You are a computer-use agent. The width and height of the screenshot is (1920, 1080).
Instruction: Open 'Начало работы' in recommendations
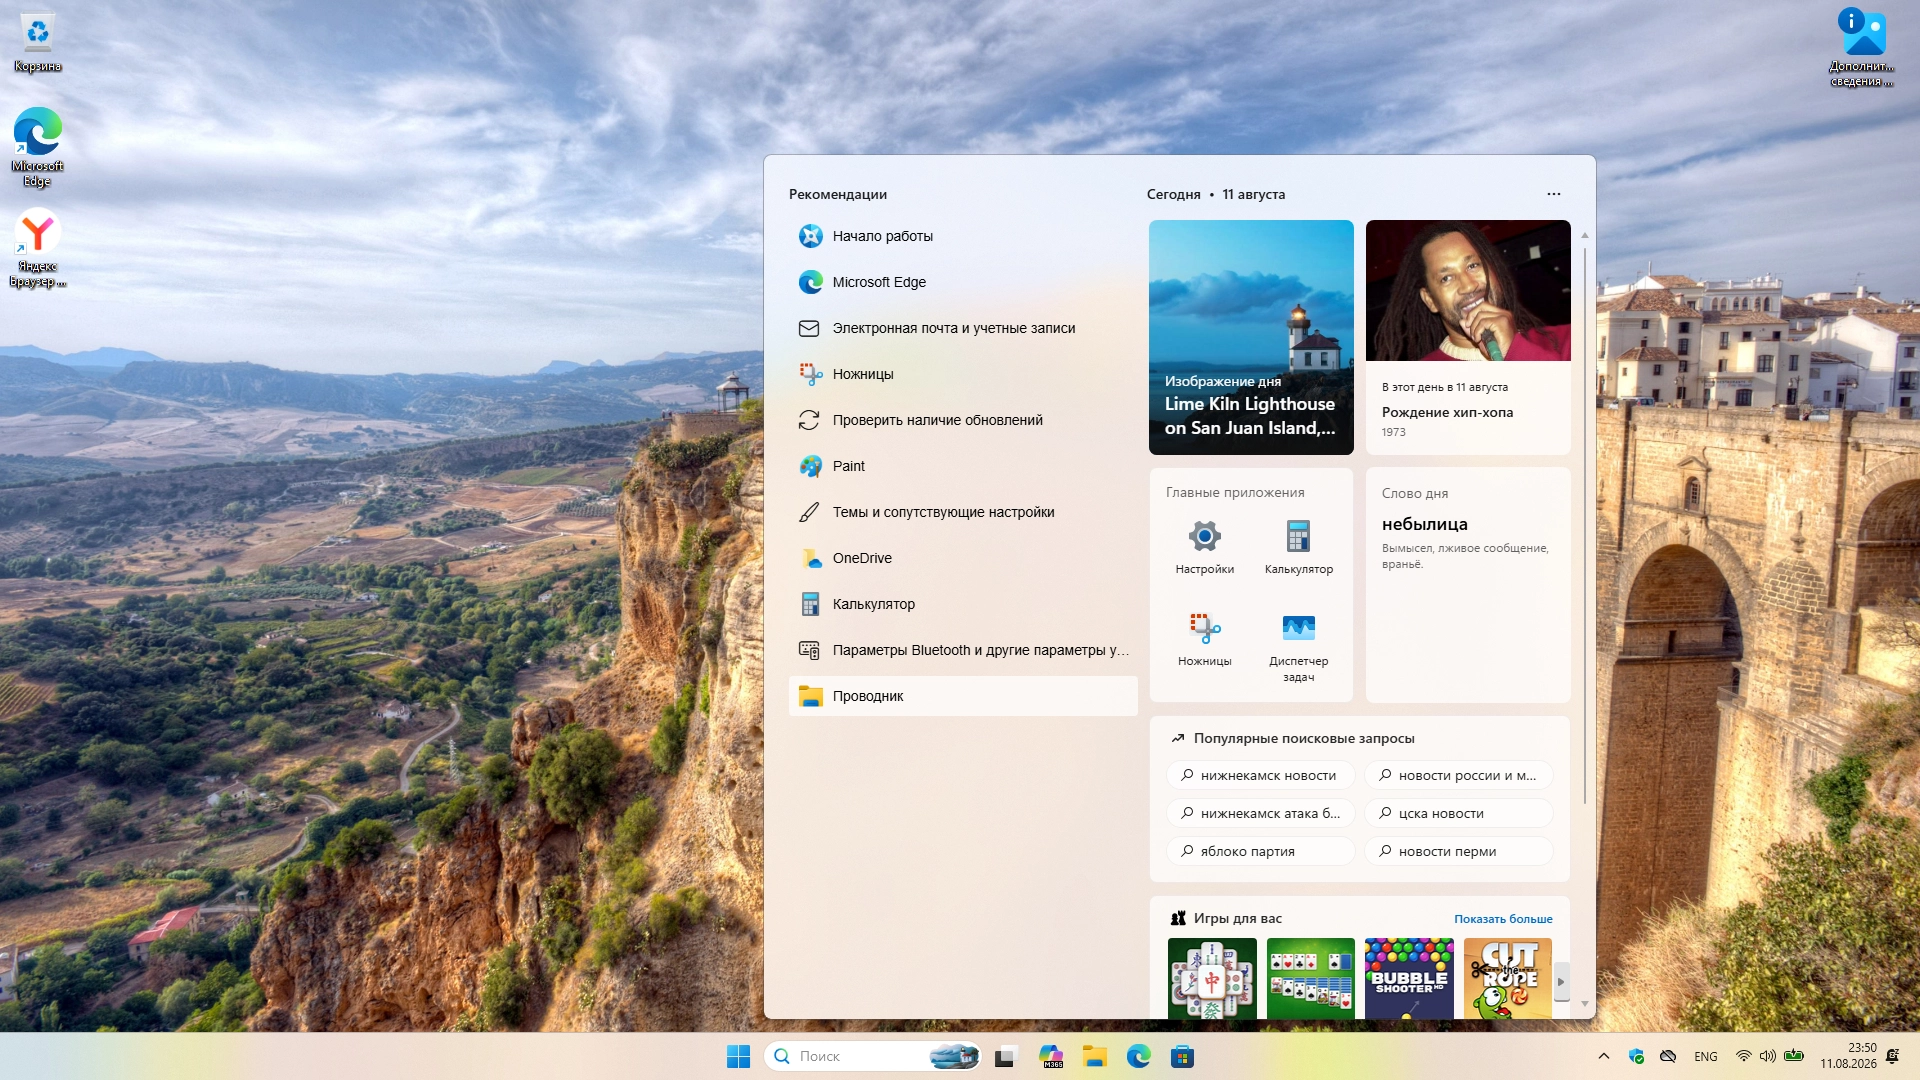(963, 236)
